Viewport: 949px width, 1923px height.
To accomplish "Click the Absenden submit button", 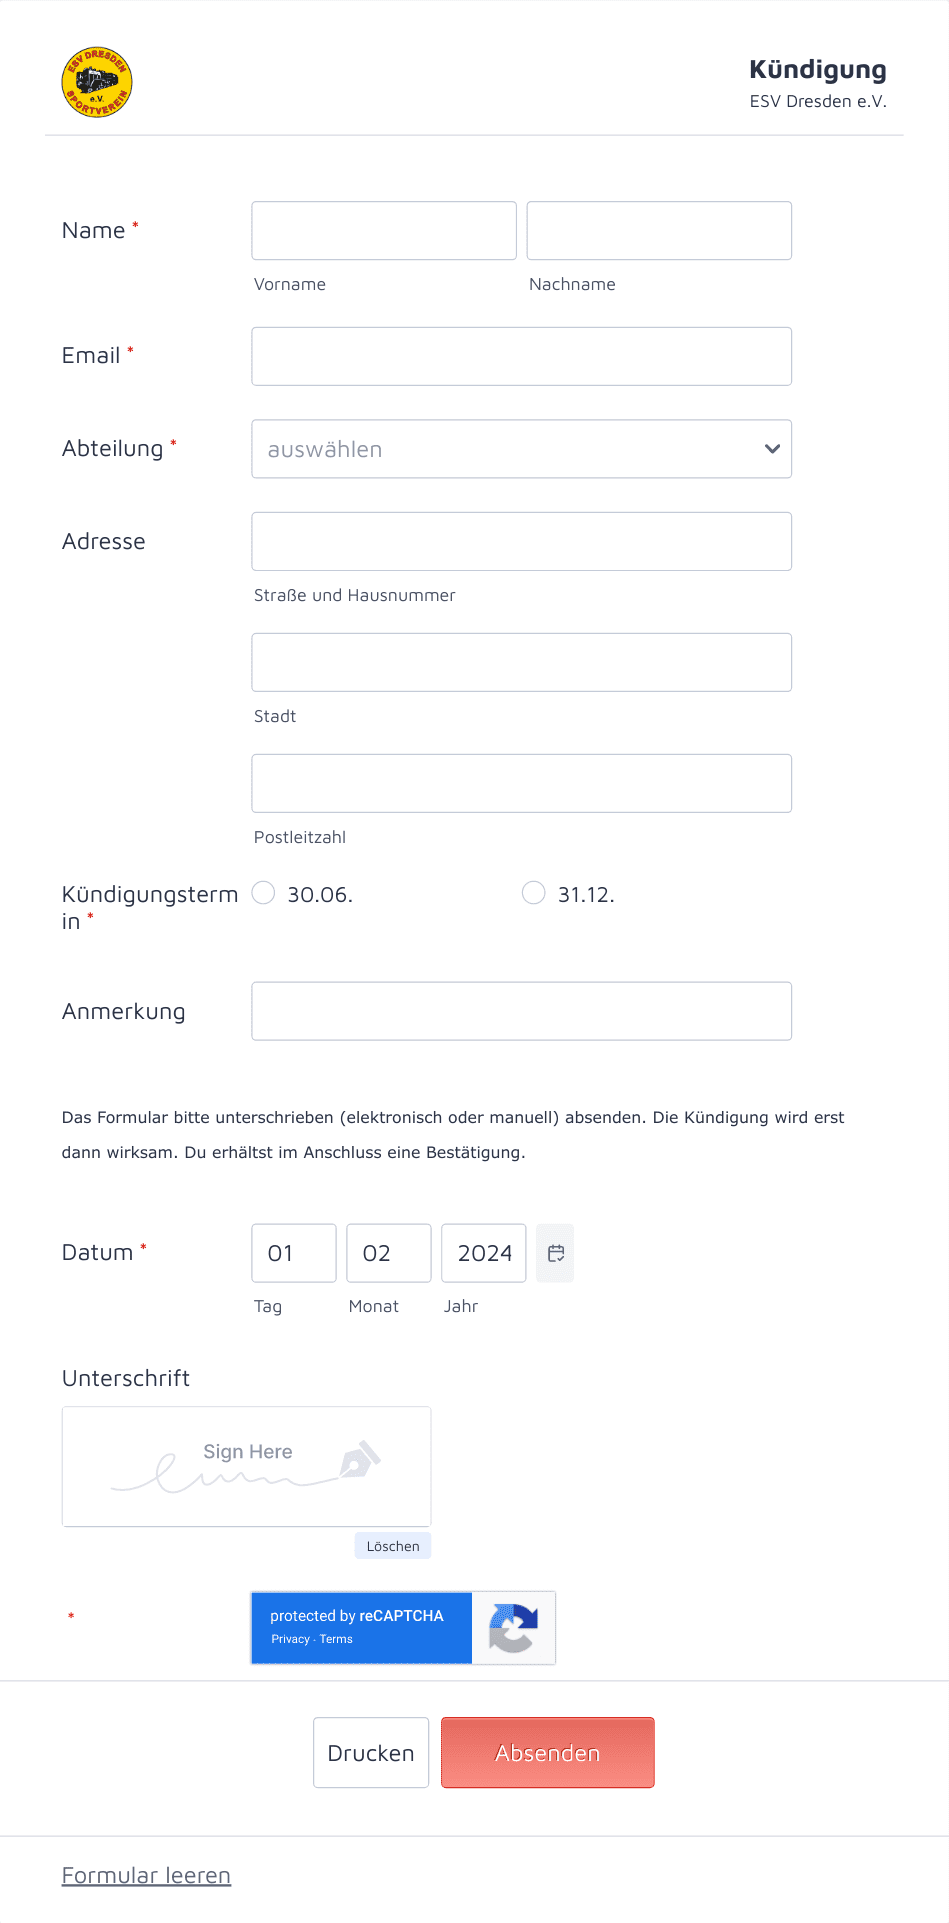I will click(x=548, y=1753).
